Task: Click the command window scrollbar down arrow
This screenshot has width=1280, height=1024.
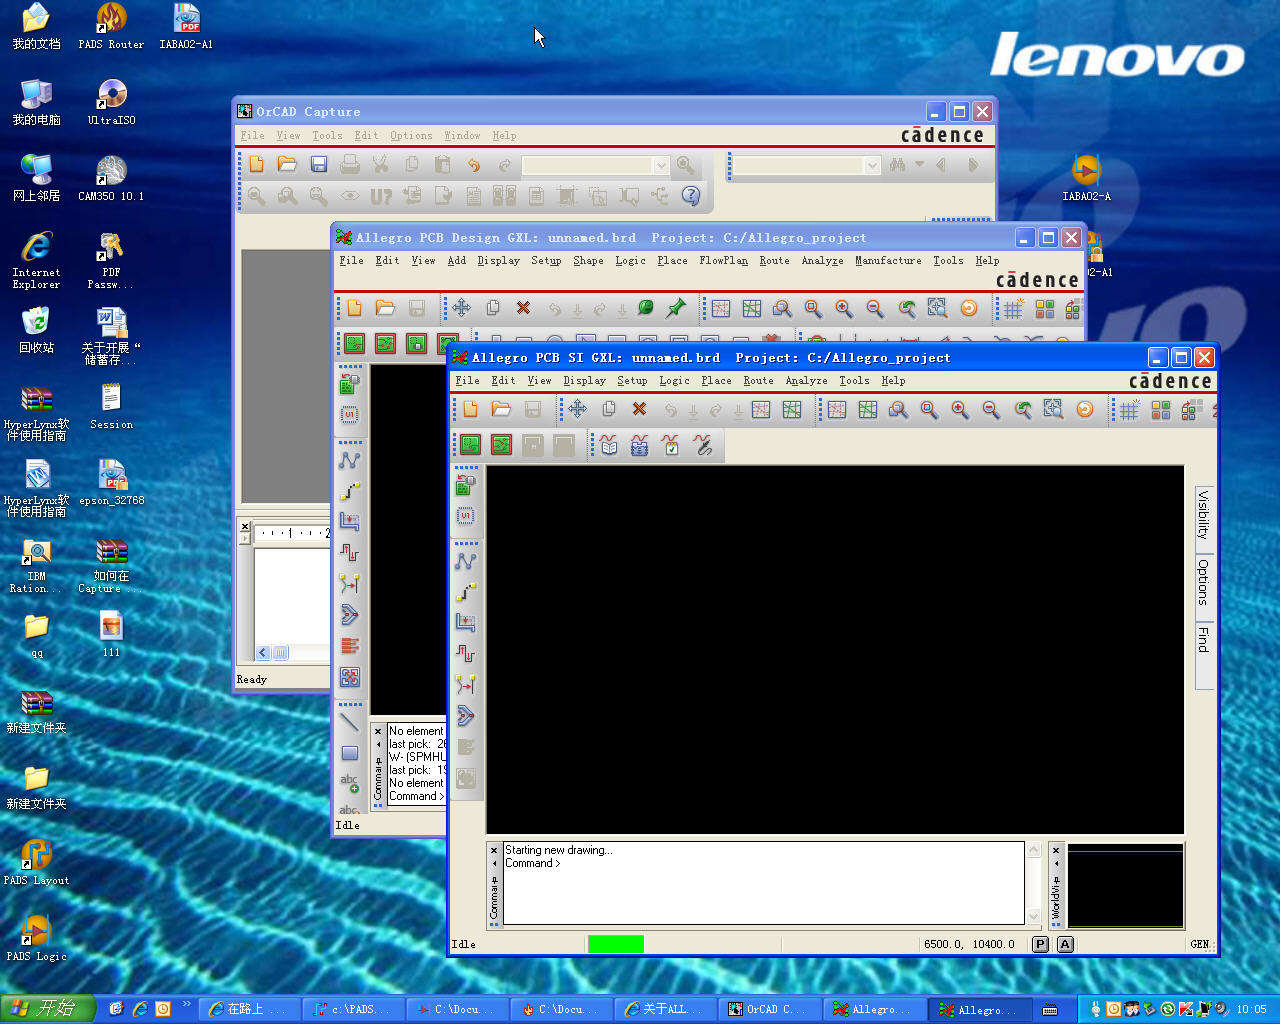Action: [x=1034, y=917]
